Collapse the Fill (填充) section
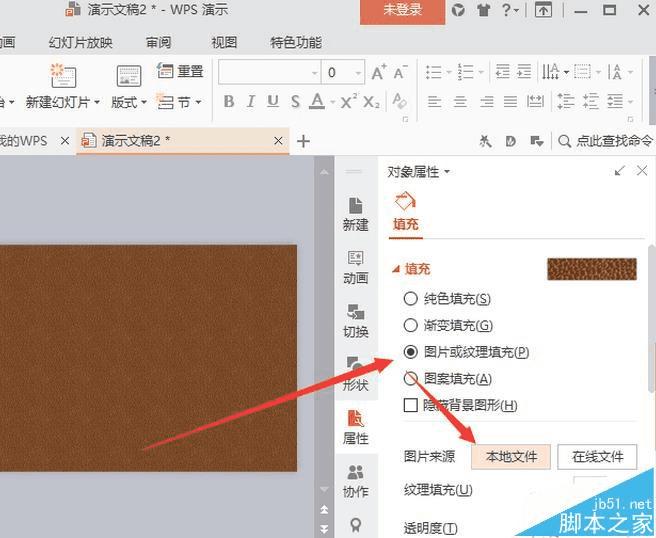The width and height of the screenshot is (656, 538). click(x=395, y=269)
